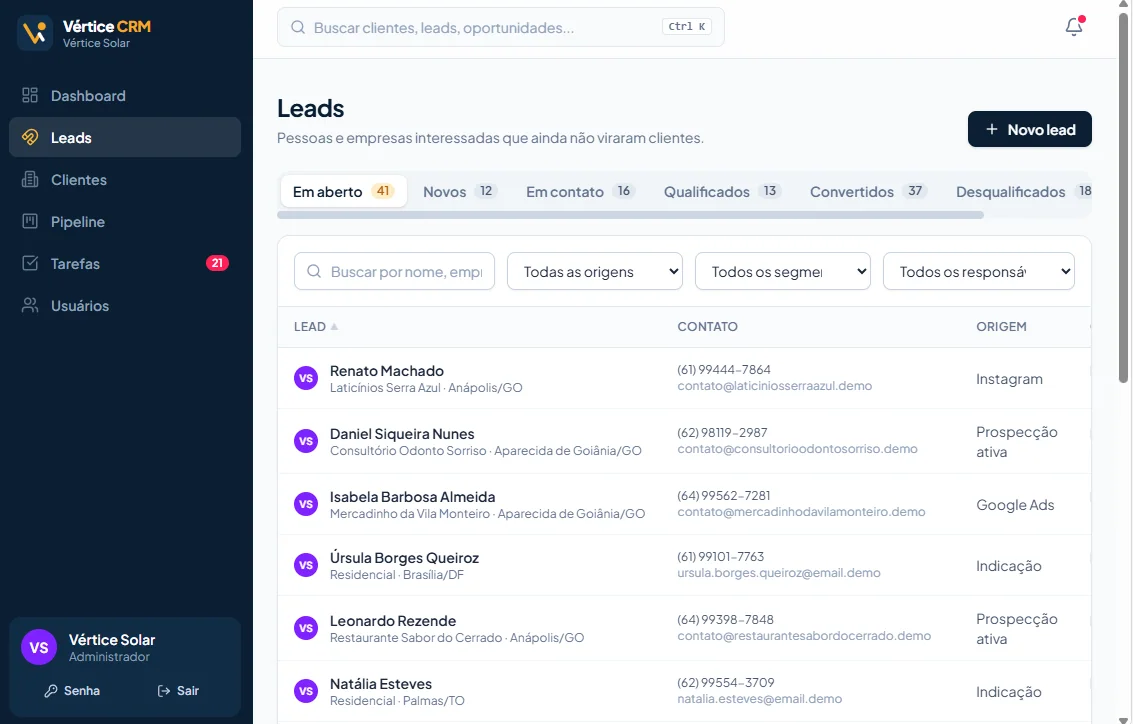Open lead Leonardo Rezende

[x=393, y=621]
